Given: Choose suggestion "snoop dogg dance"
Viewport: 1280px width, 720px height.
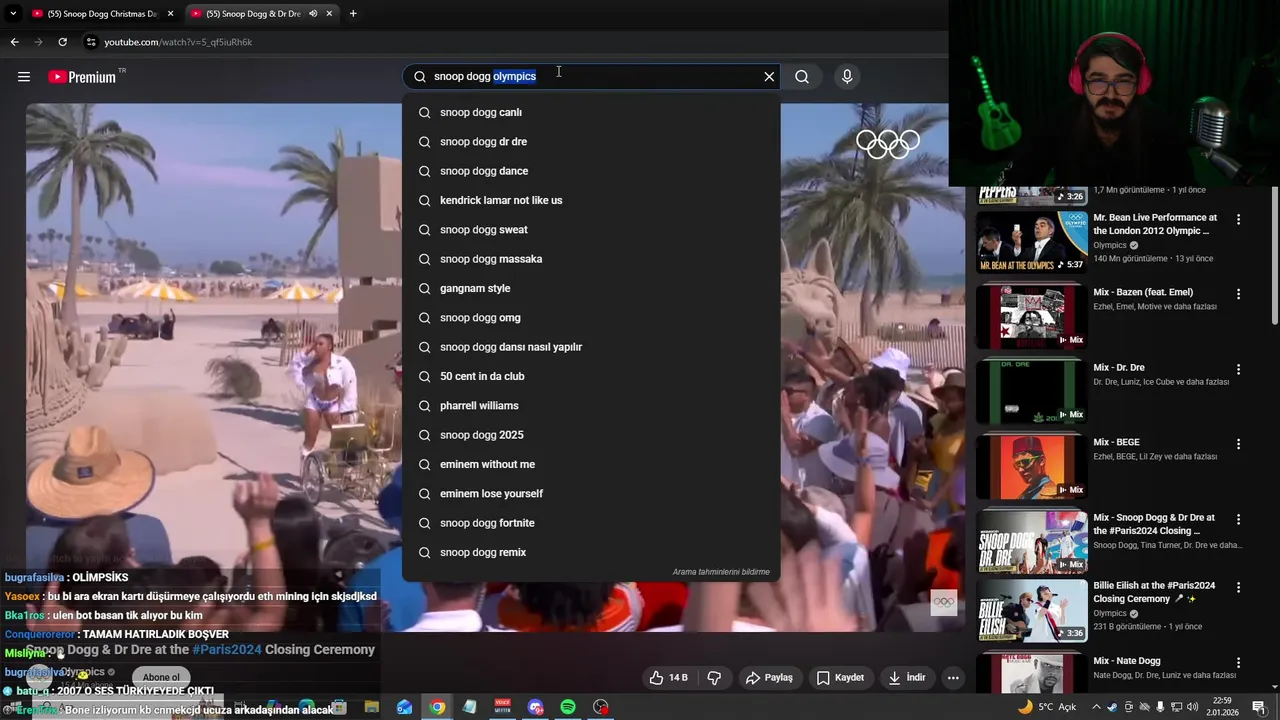Looking at the screenshot, I should coord(591,171).
